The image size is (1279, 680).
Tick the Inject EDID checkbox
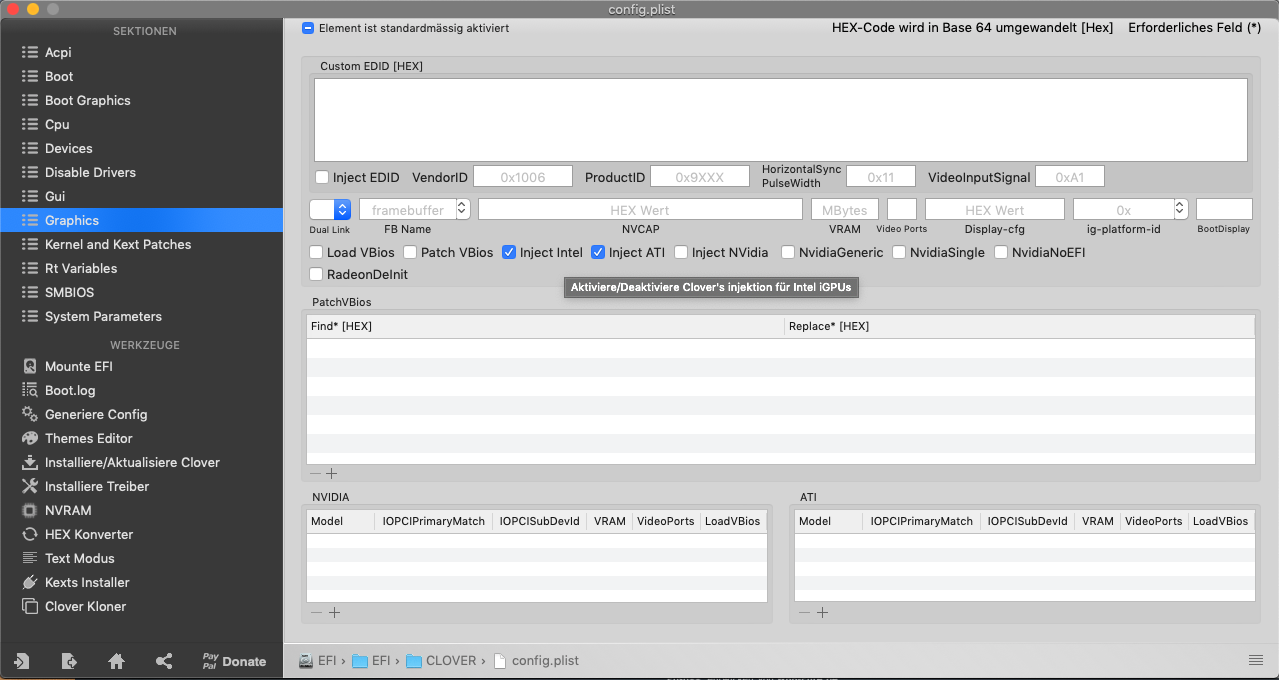(x=322, y=177)
